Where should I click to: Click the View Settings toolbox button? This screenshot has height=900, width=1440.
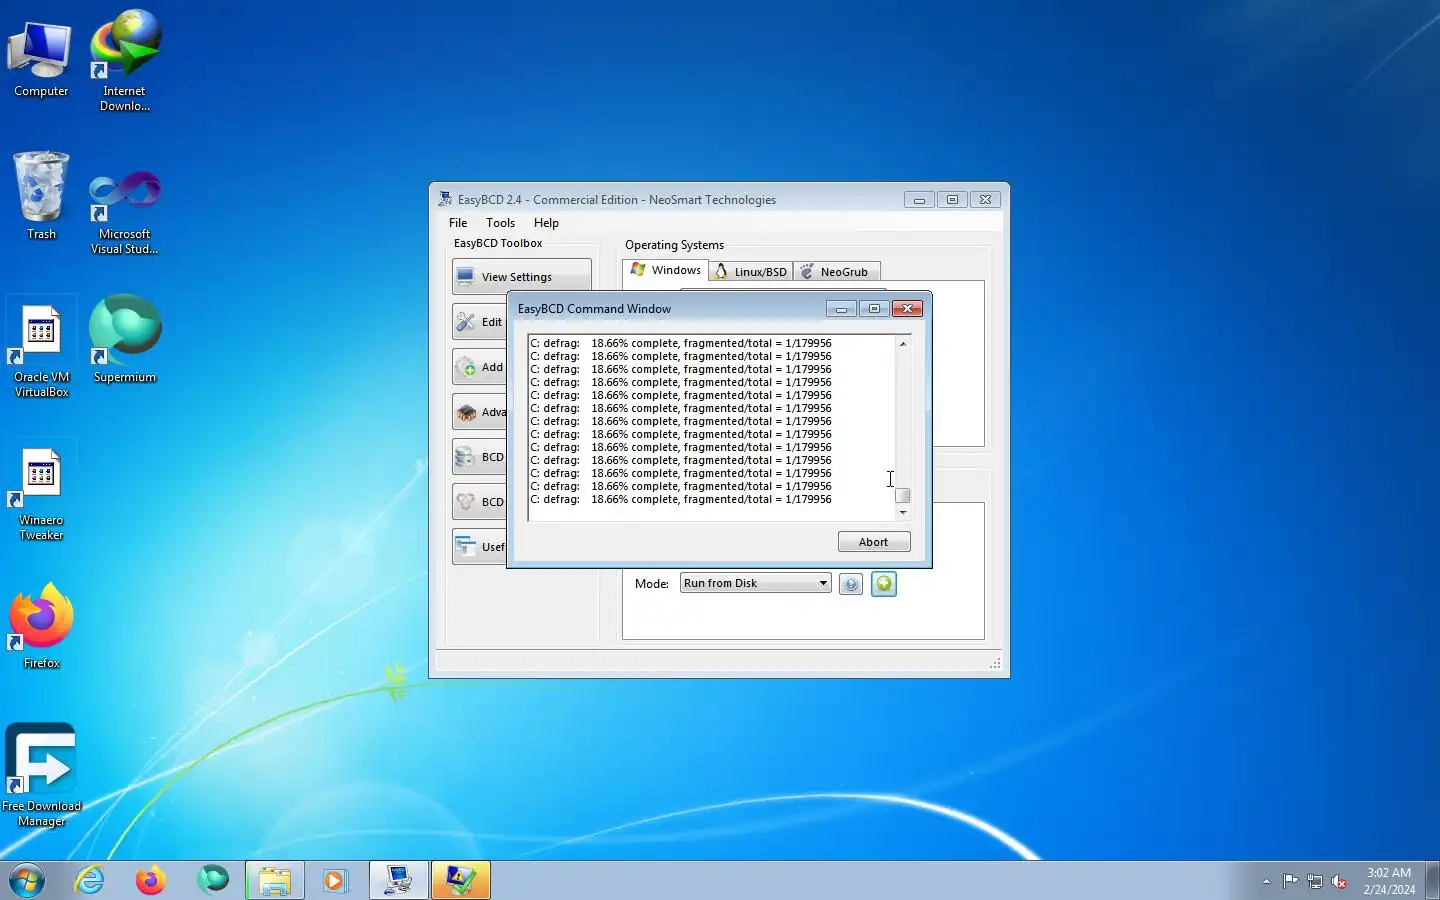(x=521, y=277)
